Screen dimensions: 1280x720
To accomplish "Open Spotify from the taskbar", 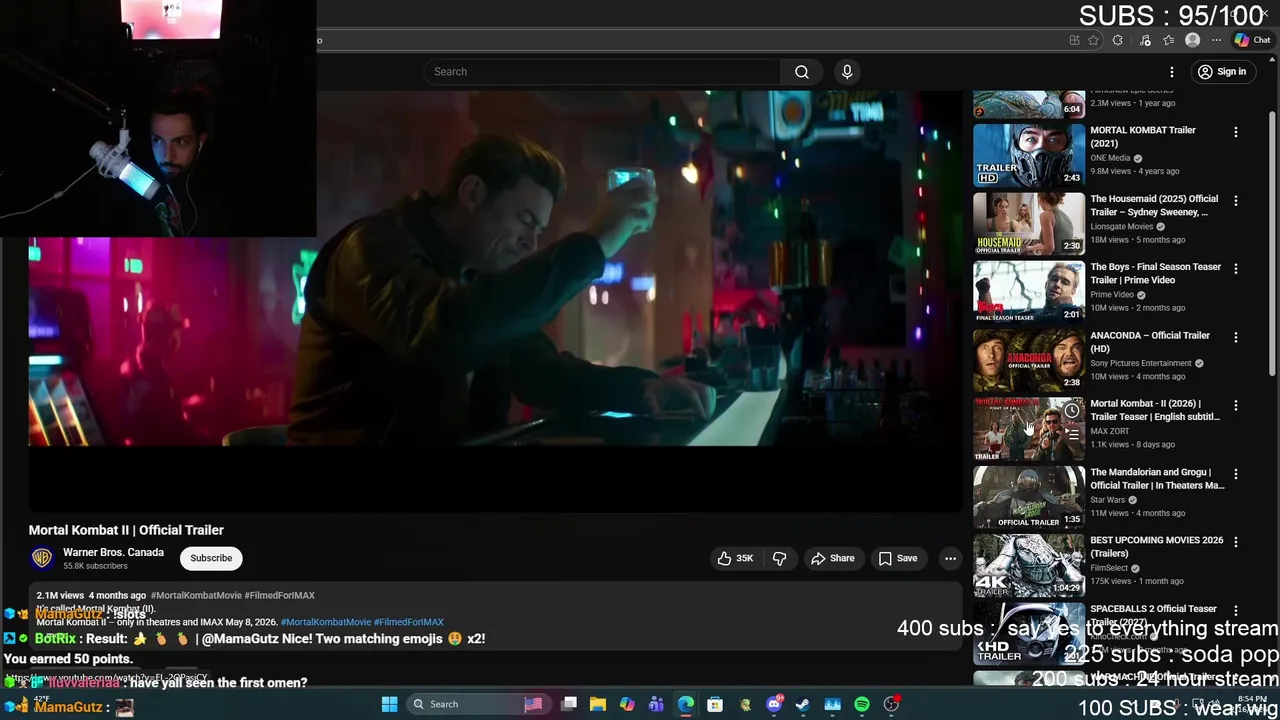I will [862, 704].
